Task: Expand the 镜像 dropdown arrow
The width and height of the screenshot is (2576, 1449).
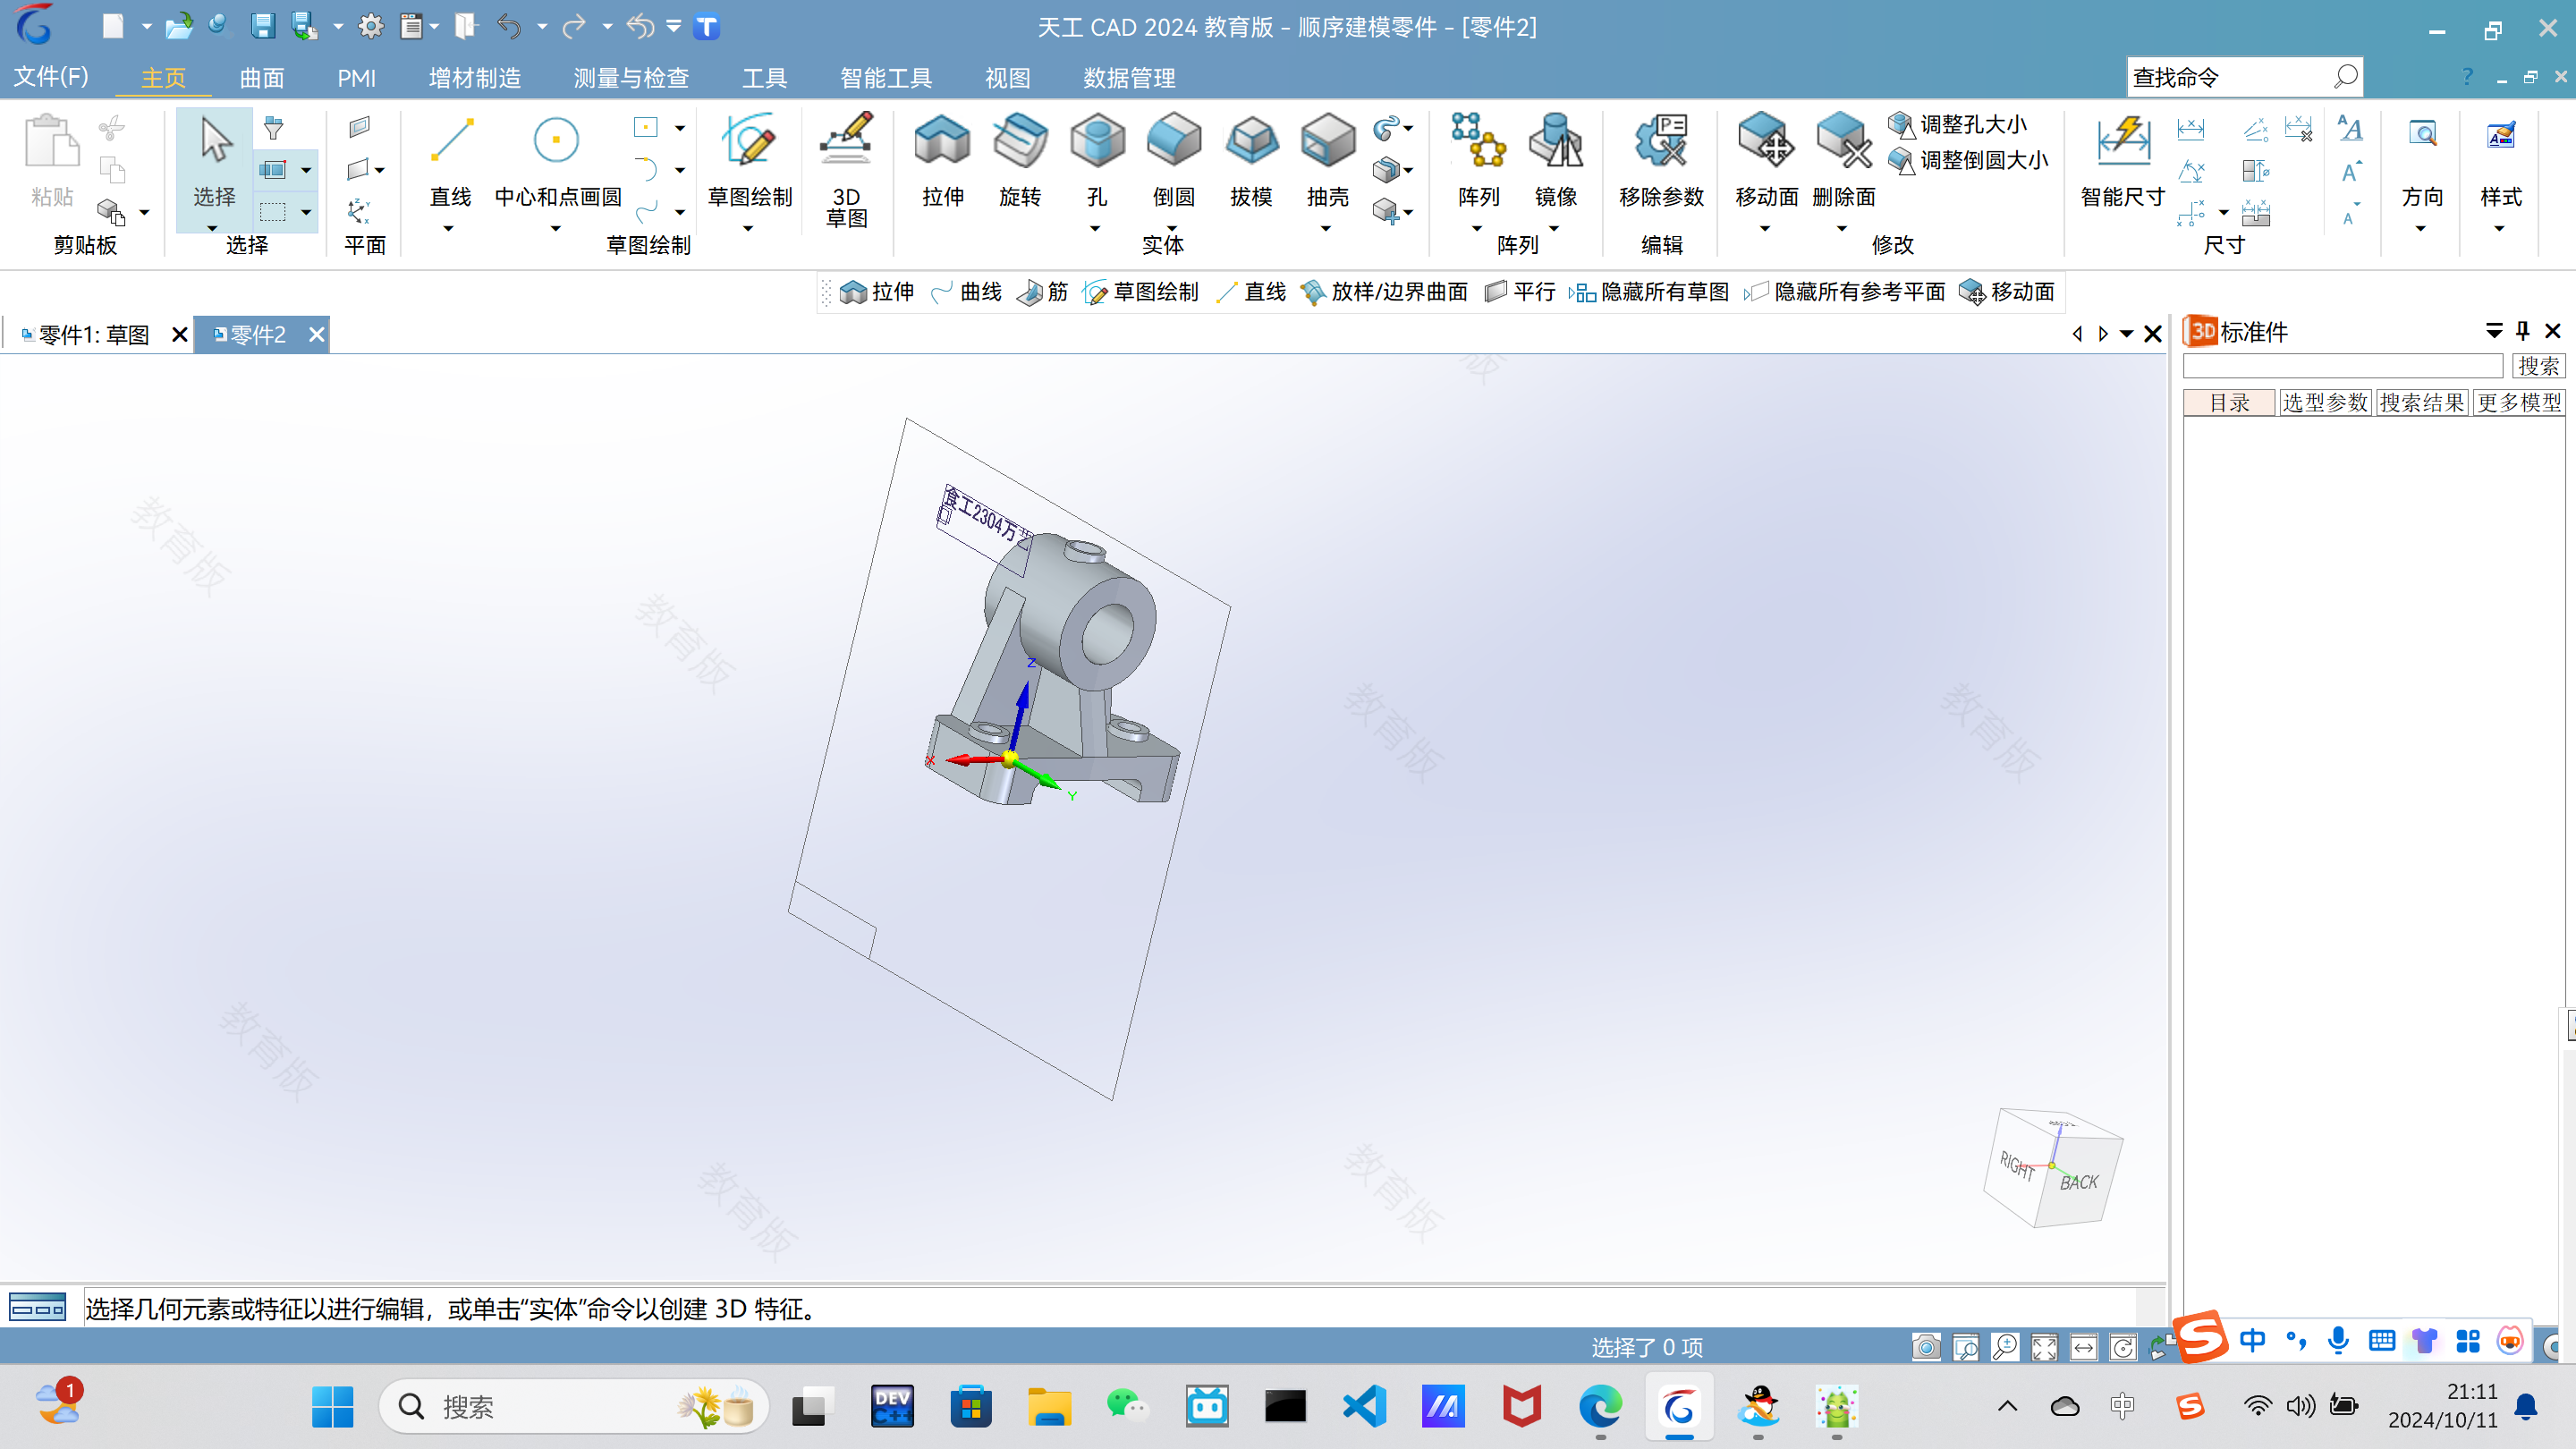Action: [1554, 229]
